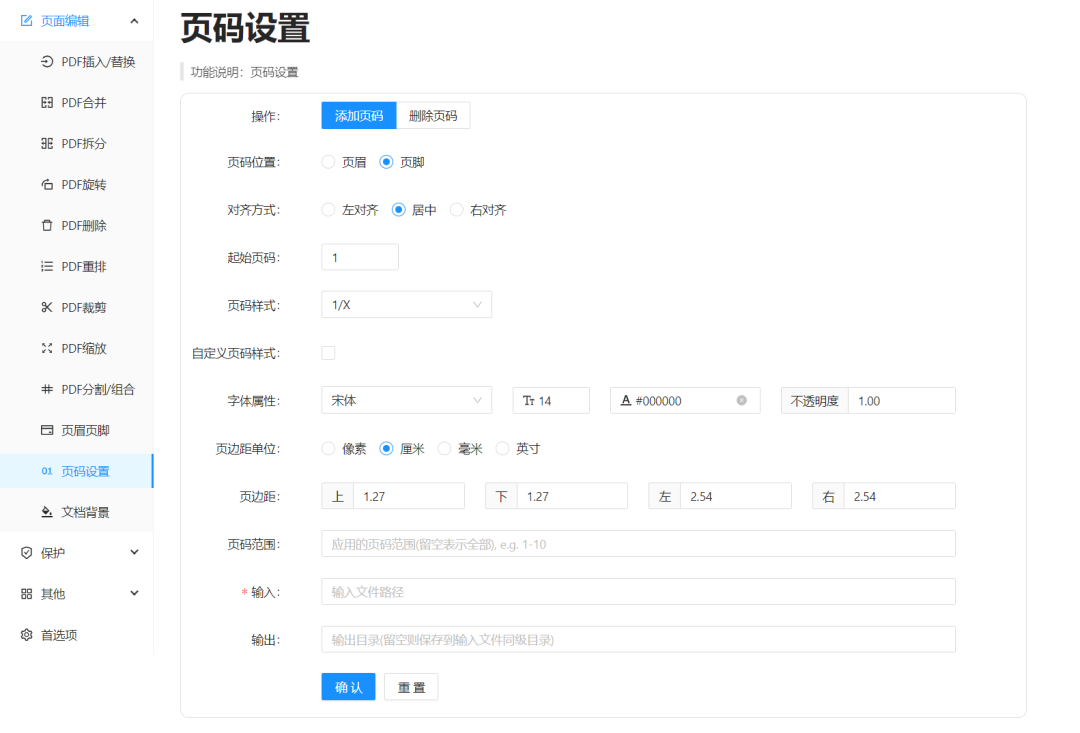Click the 重置 button

[411, 687]
